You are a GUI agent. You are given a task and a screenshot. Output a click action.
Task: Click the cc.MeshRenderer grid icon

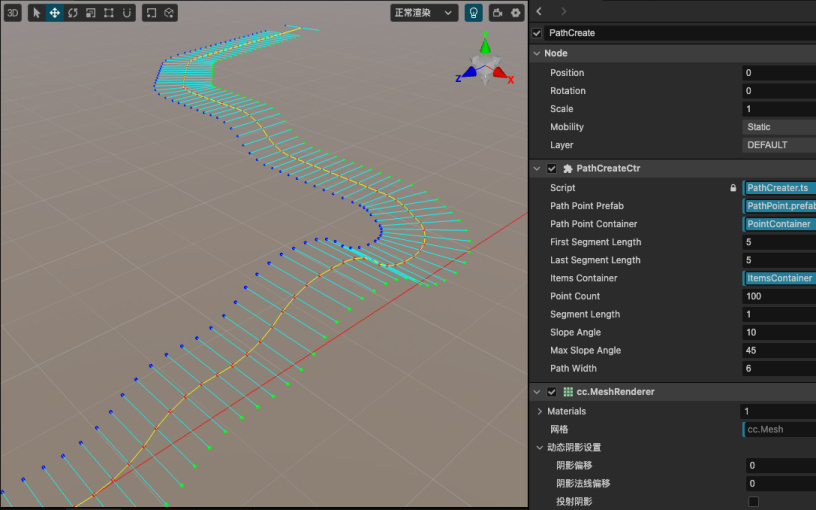click(568, 392)
